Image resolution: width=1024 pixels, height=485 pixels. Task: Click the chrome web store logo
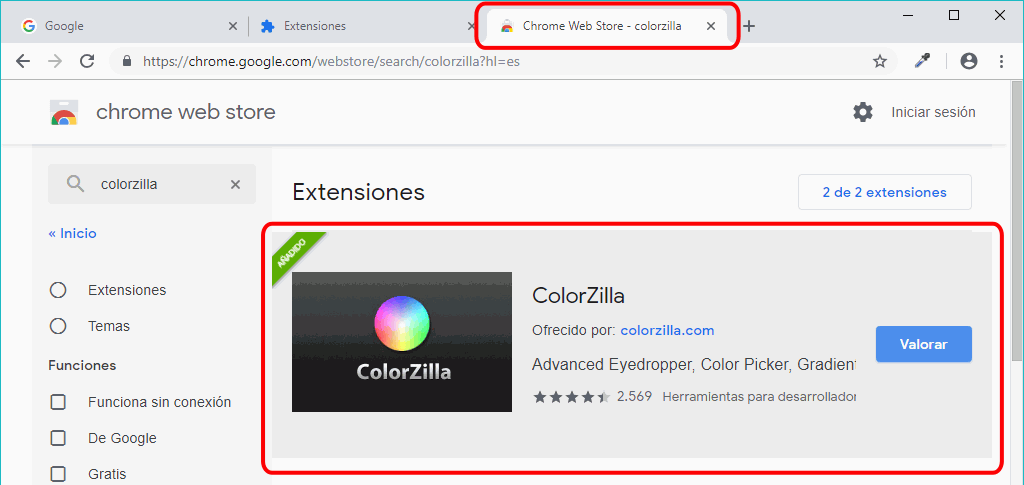pyautogui.click(x=64, y=112)
